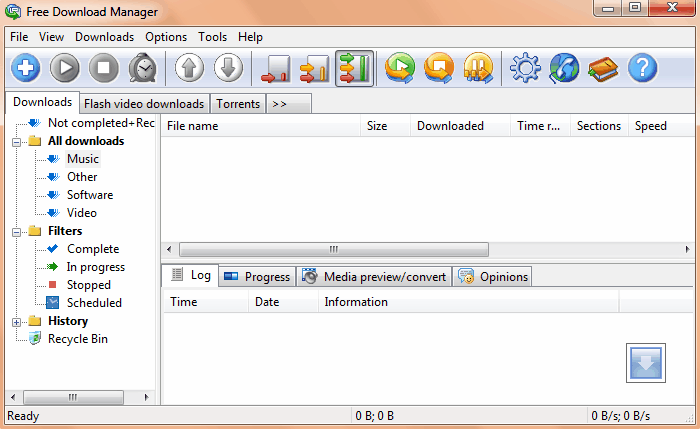700x429 pixels.
Task: Select the Music category
Action: 83,159
